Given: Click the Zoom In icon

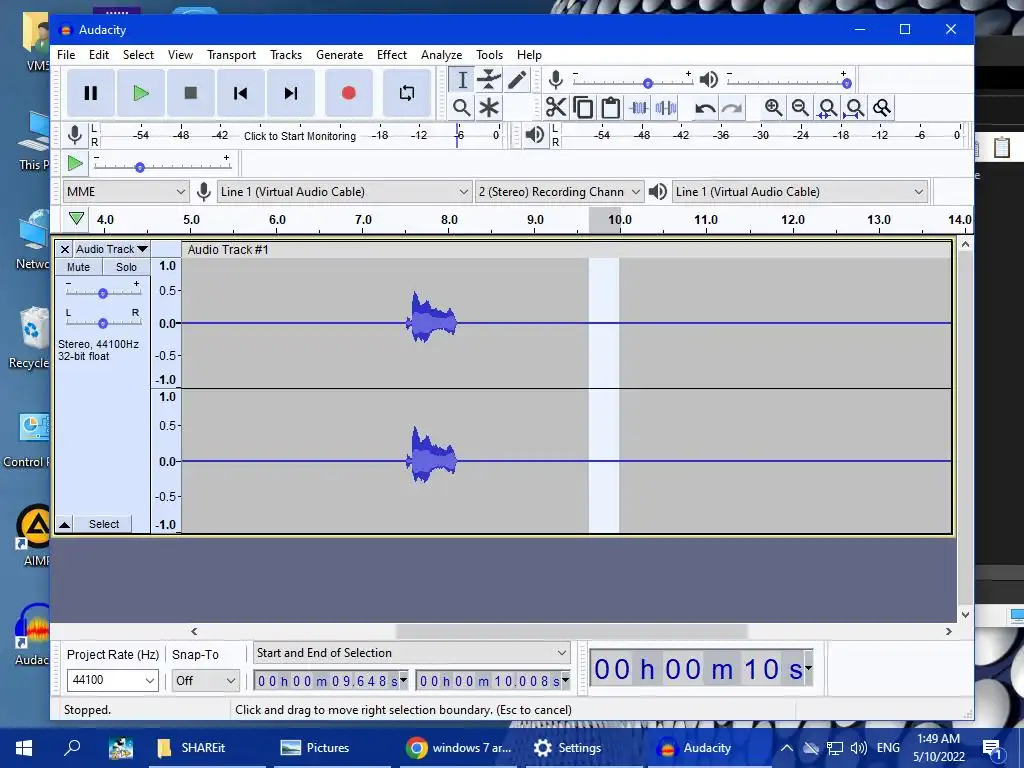Looking at the screenshot, I should pos(773,107).
